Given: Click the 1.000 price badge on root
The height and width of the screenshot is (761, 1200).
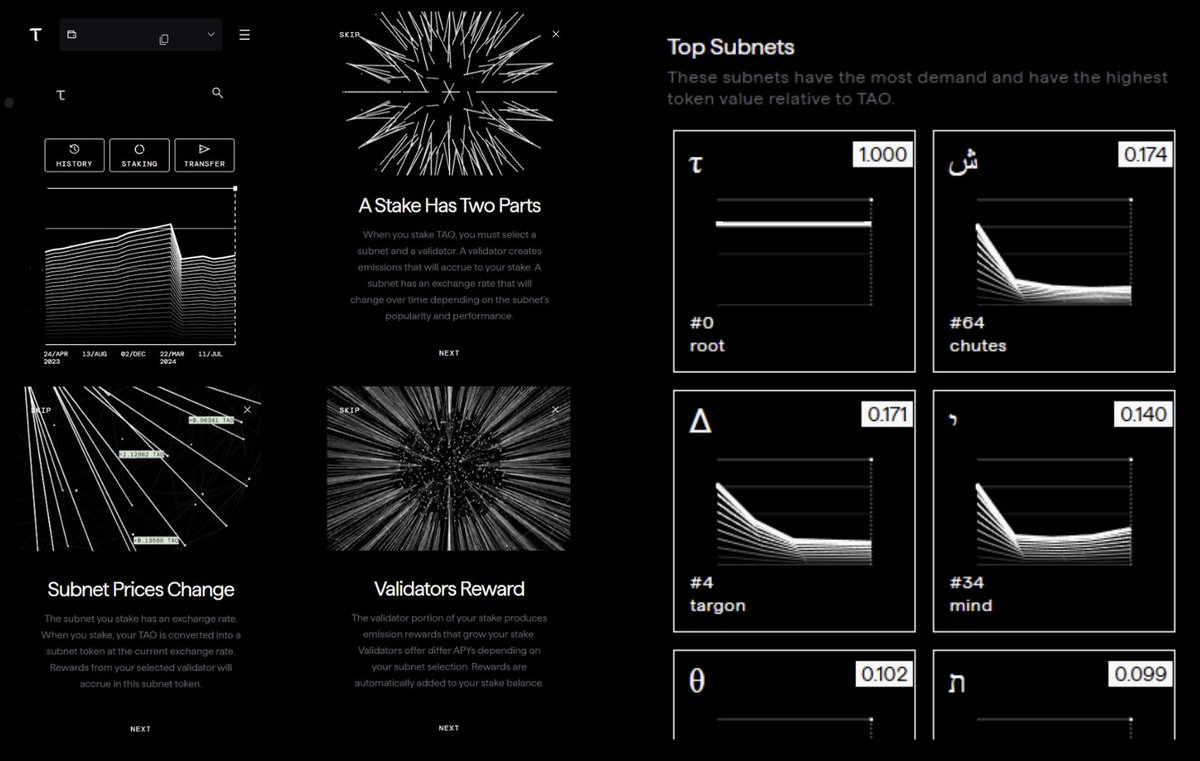Looking at the screenshot, I should click(x=881, y=154).
